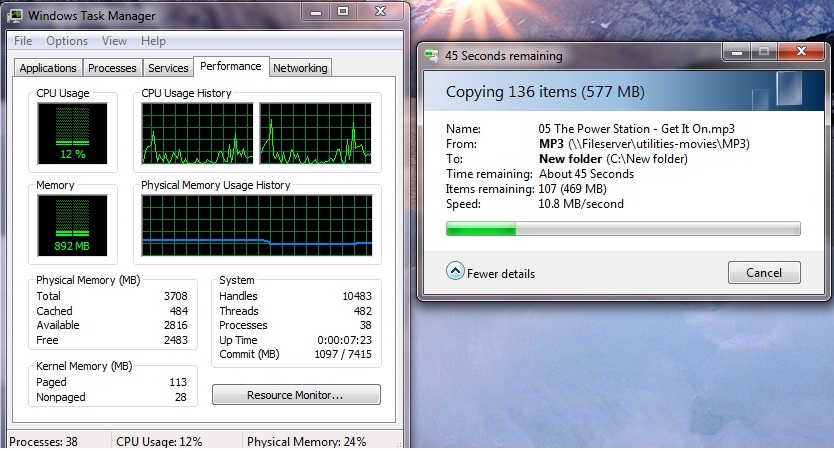Viewport: 834px width, 451px height.
Task: Click the status bar CPU Usage: 12% entry
Action: [159, 442]
